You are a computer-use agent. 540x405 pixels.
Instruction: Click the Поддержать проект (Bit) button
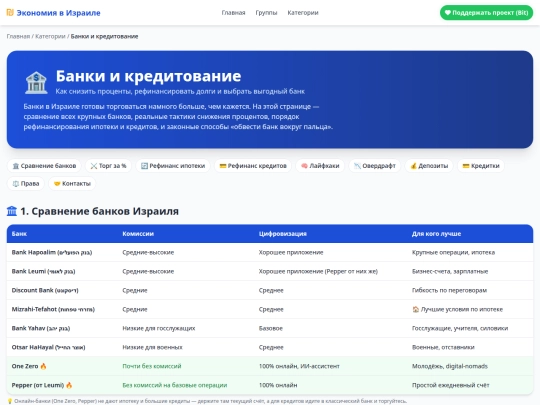coord(486,13)
